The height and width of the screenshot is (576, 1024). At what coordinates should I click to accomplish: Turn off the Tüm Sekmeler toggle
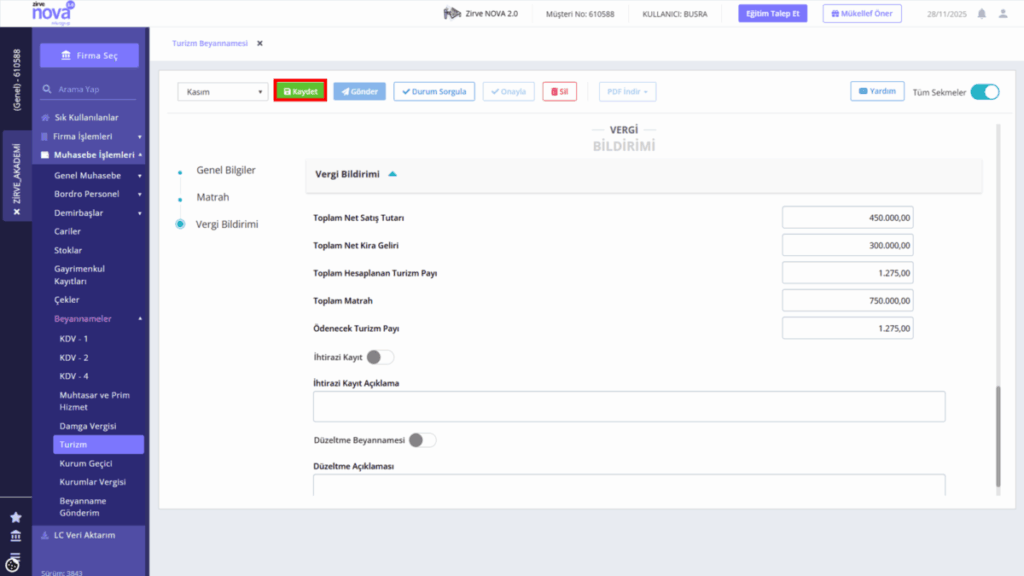(985, 92)
